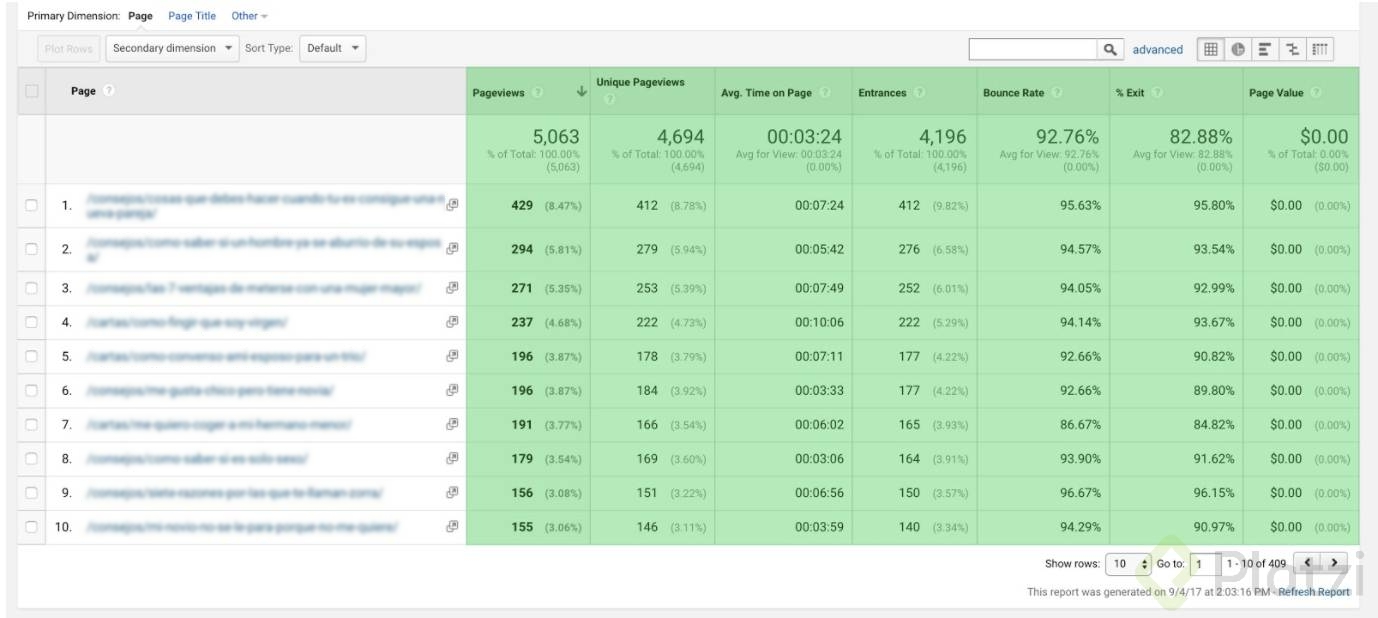Check the row 7 checkbox

(32, 424)
